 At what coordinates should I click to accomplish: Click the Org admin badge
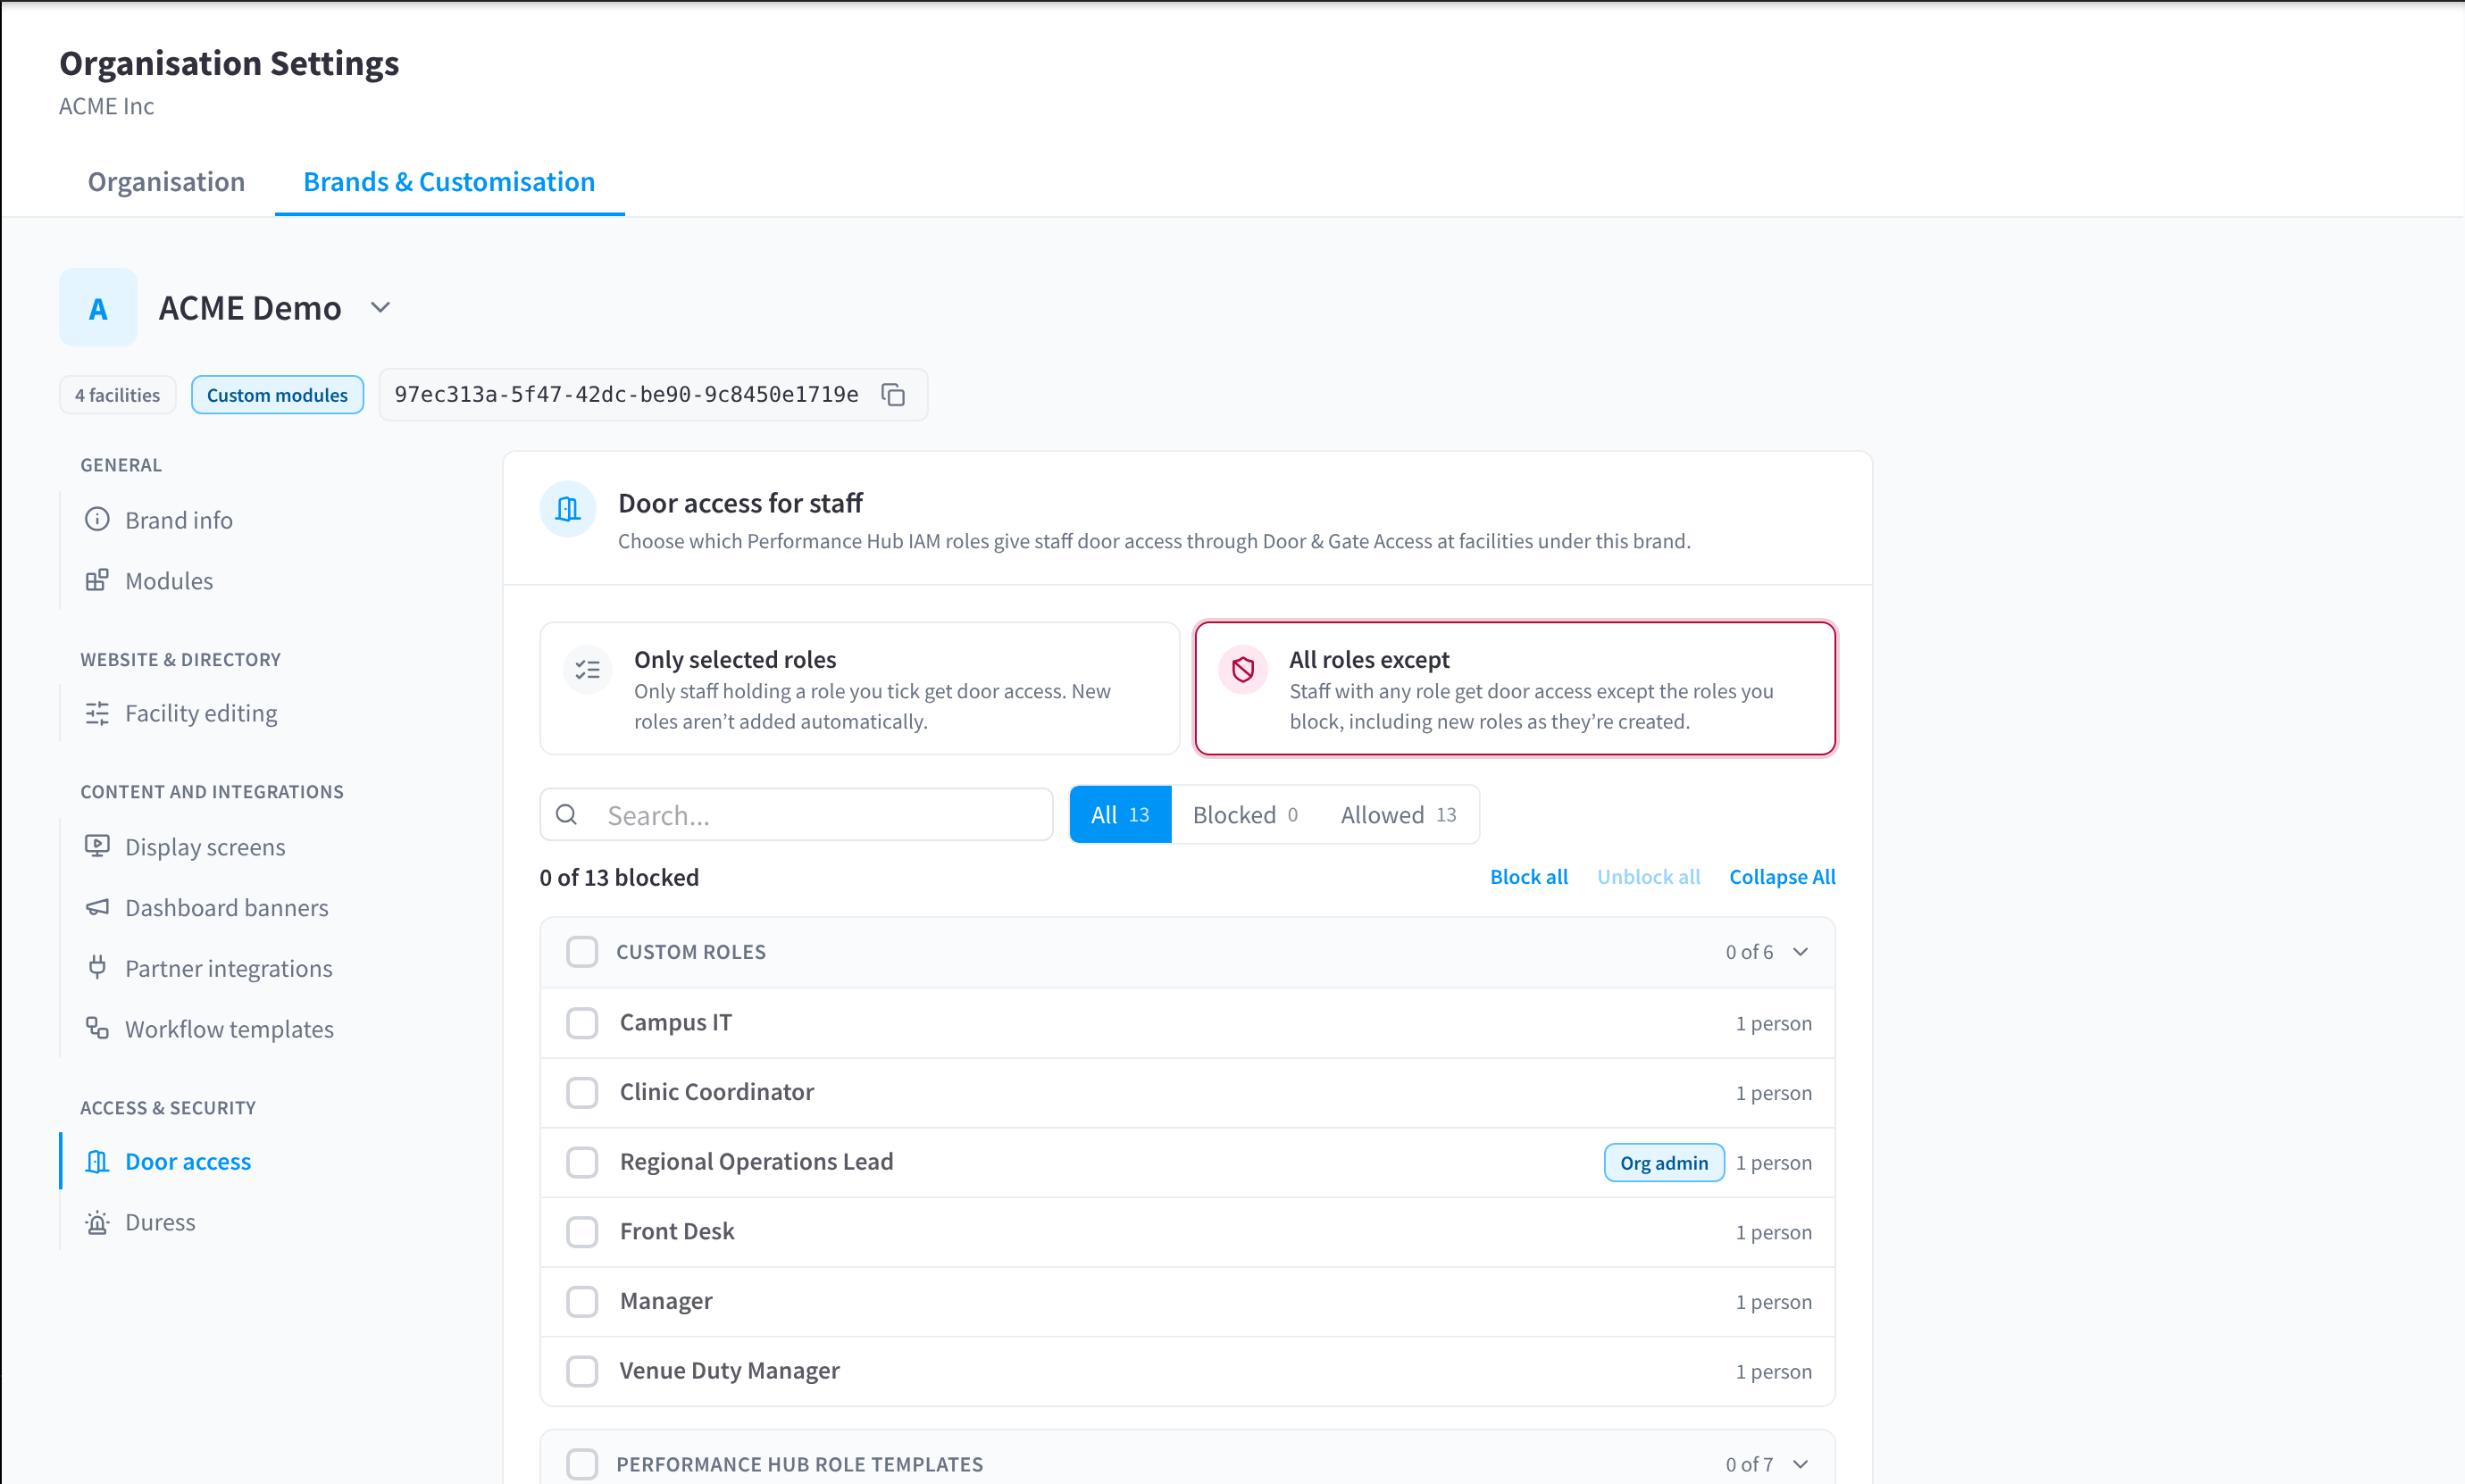(1664, 1163)
